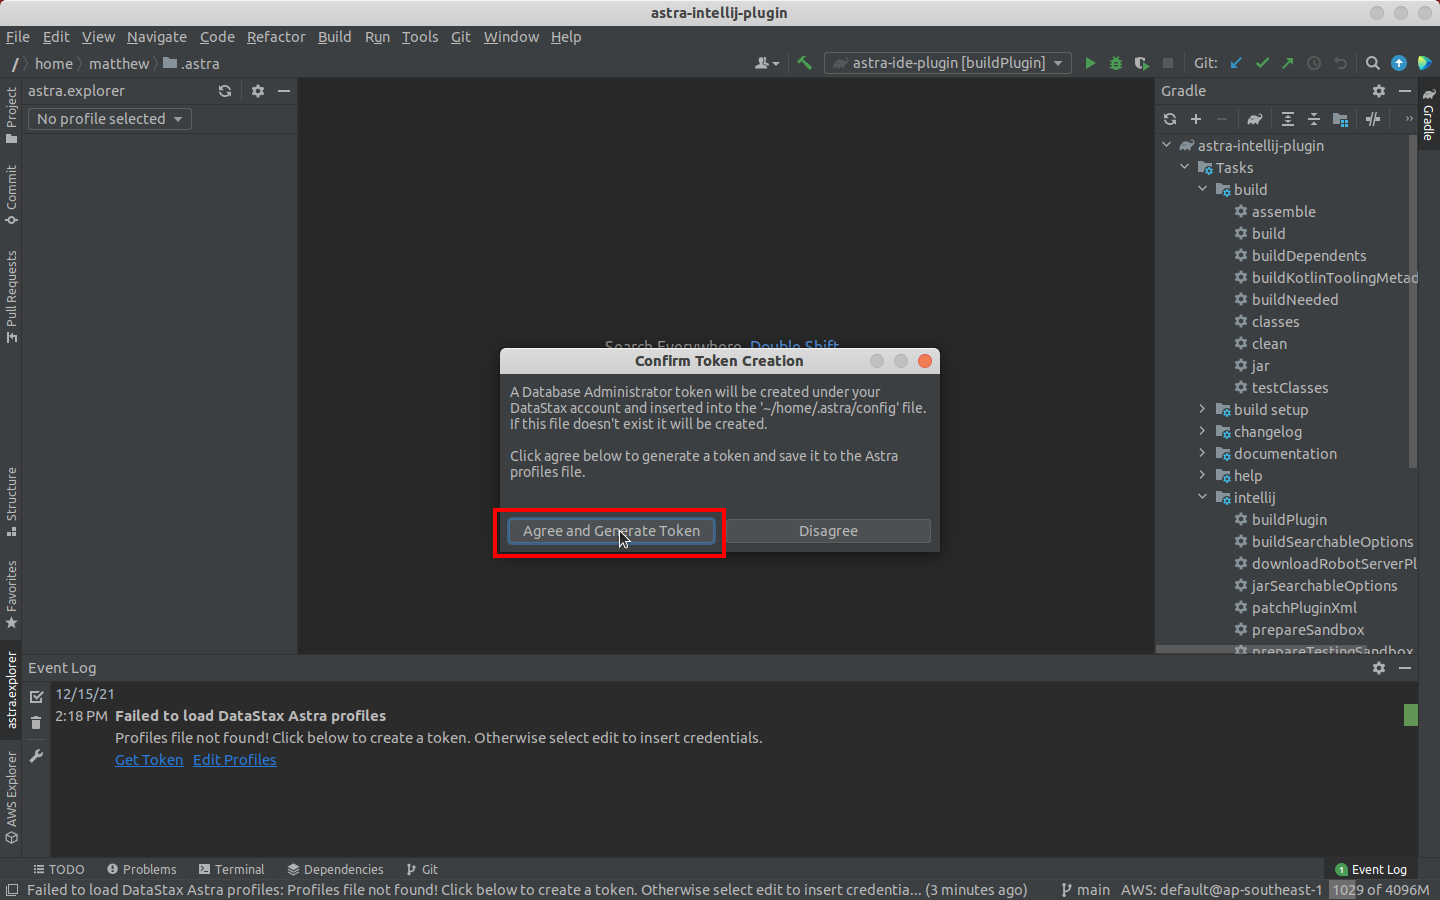Open Event Log wrench settings

tap(36, 756)
